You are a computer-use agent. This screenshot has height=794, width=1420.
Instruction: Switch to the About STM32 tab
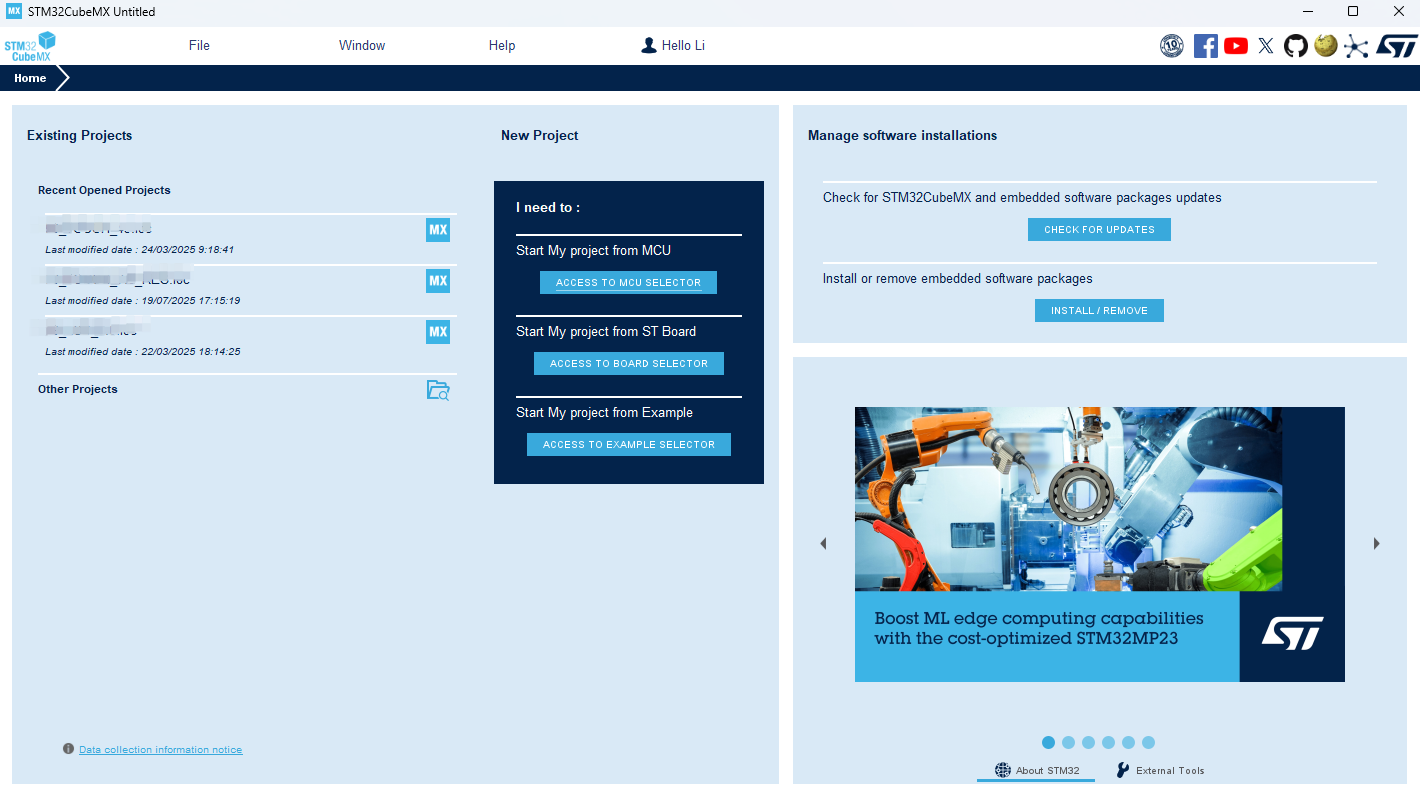(x=1037, y=771)
